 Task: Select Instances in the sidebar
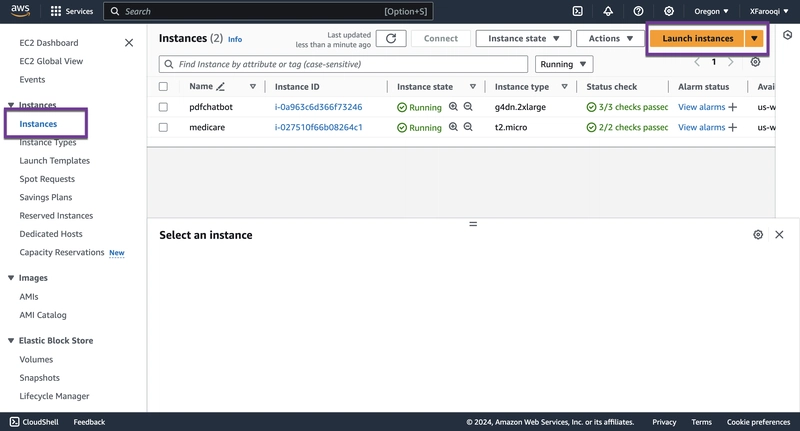coord(38,124)
